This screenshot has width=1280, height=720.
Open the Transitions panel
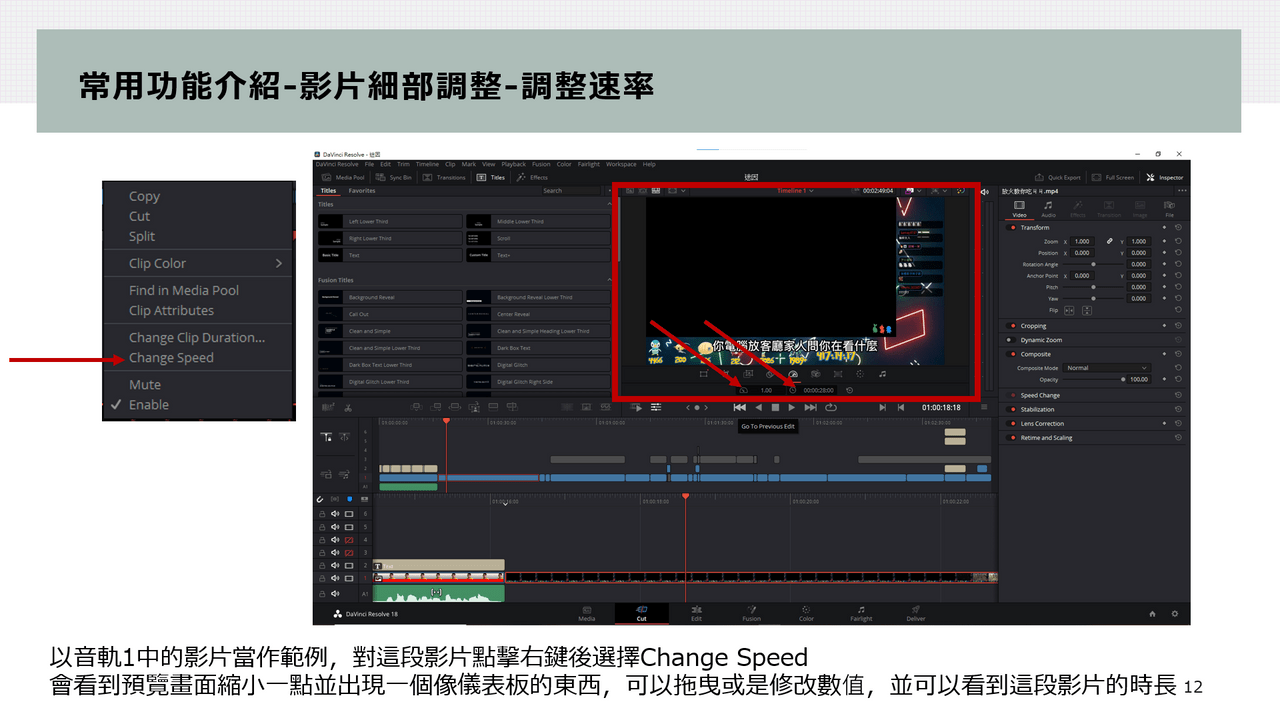(445, 177)
